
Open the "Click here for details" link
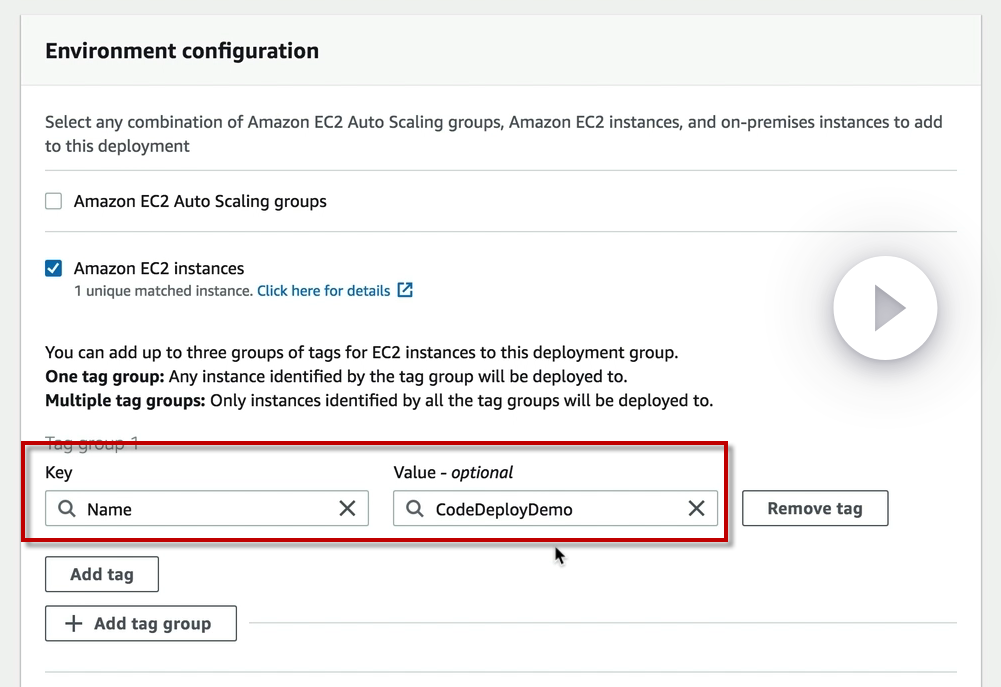tap(323, 291)
